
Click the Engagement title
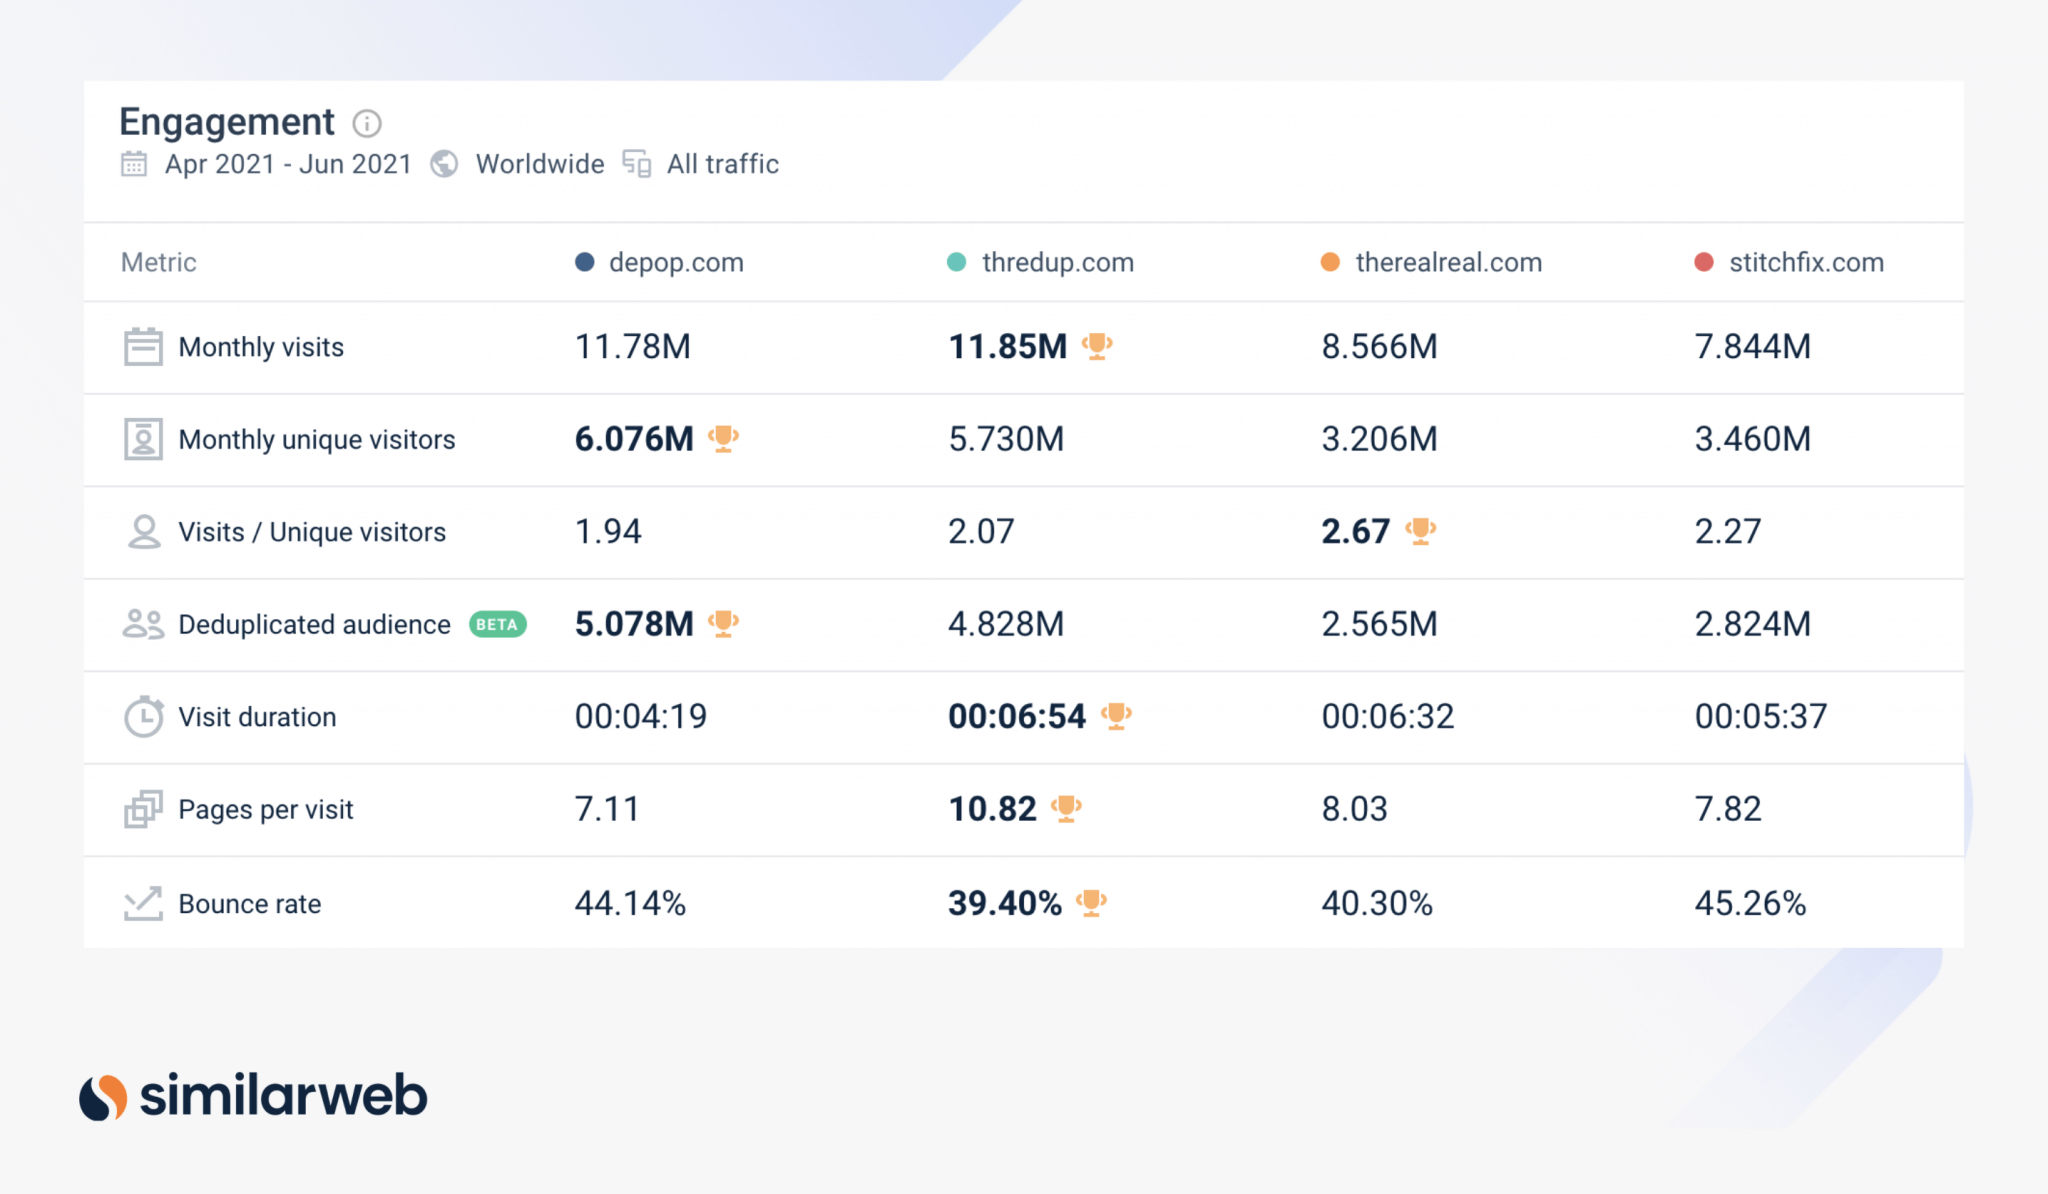coord(227,122)
